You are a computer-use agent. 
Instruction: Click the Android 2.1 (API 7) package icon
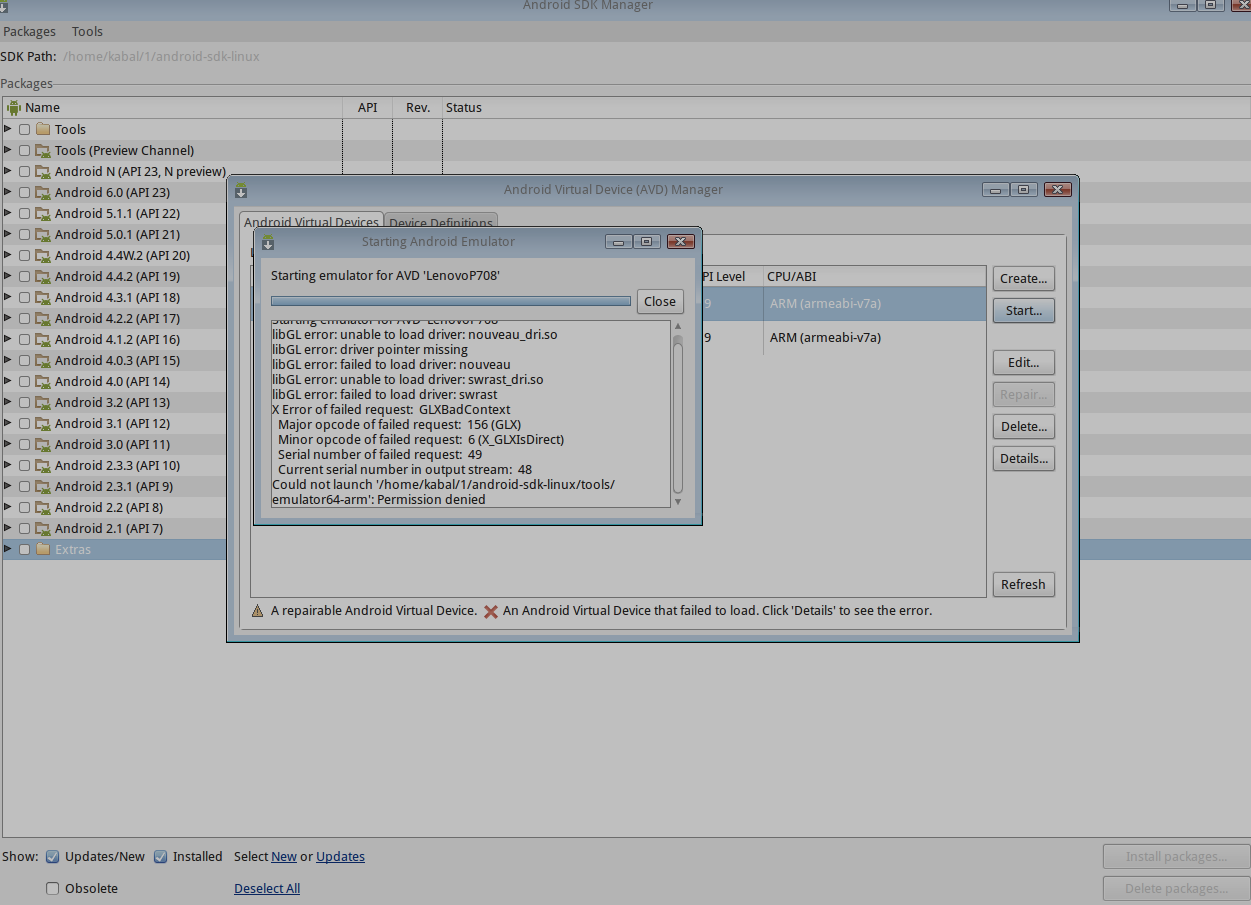pyautogui.click(x=43, y=528)
